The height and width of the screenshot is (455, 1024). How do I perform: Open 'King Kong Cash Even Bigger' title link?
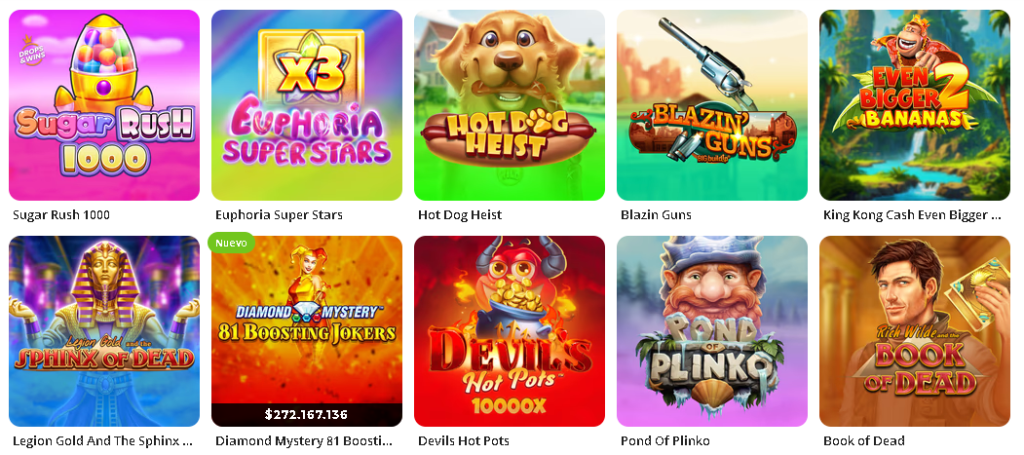tap(912, 215)
